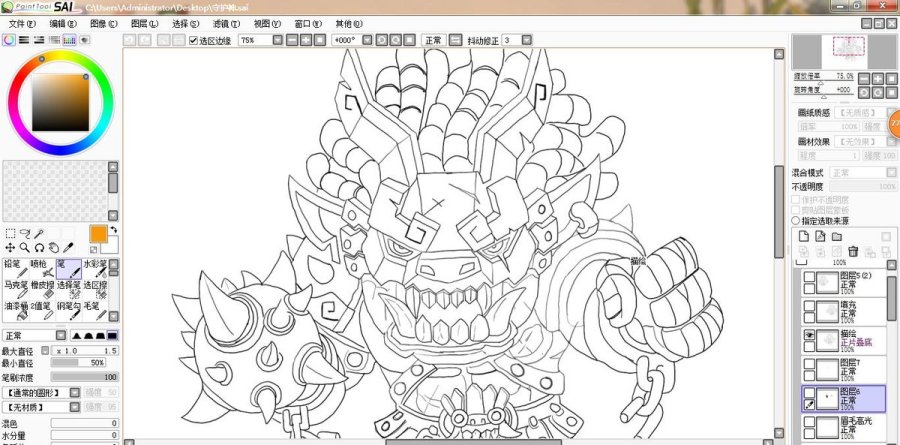Select the 喷枪 airbrush tool

point(42,269)
